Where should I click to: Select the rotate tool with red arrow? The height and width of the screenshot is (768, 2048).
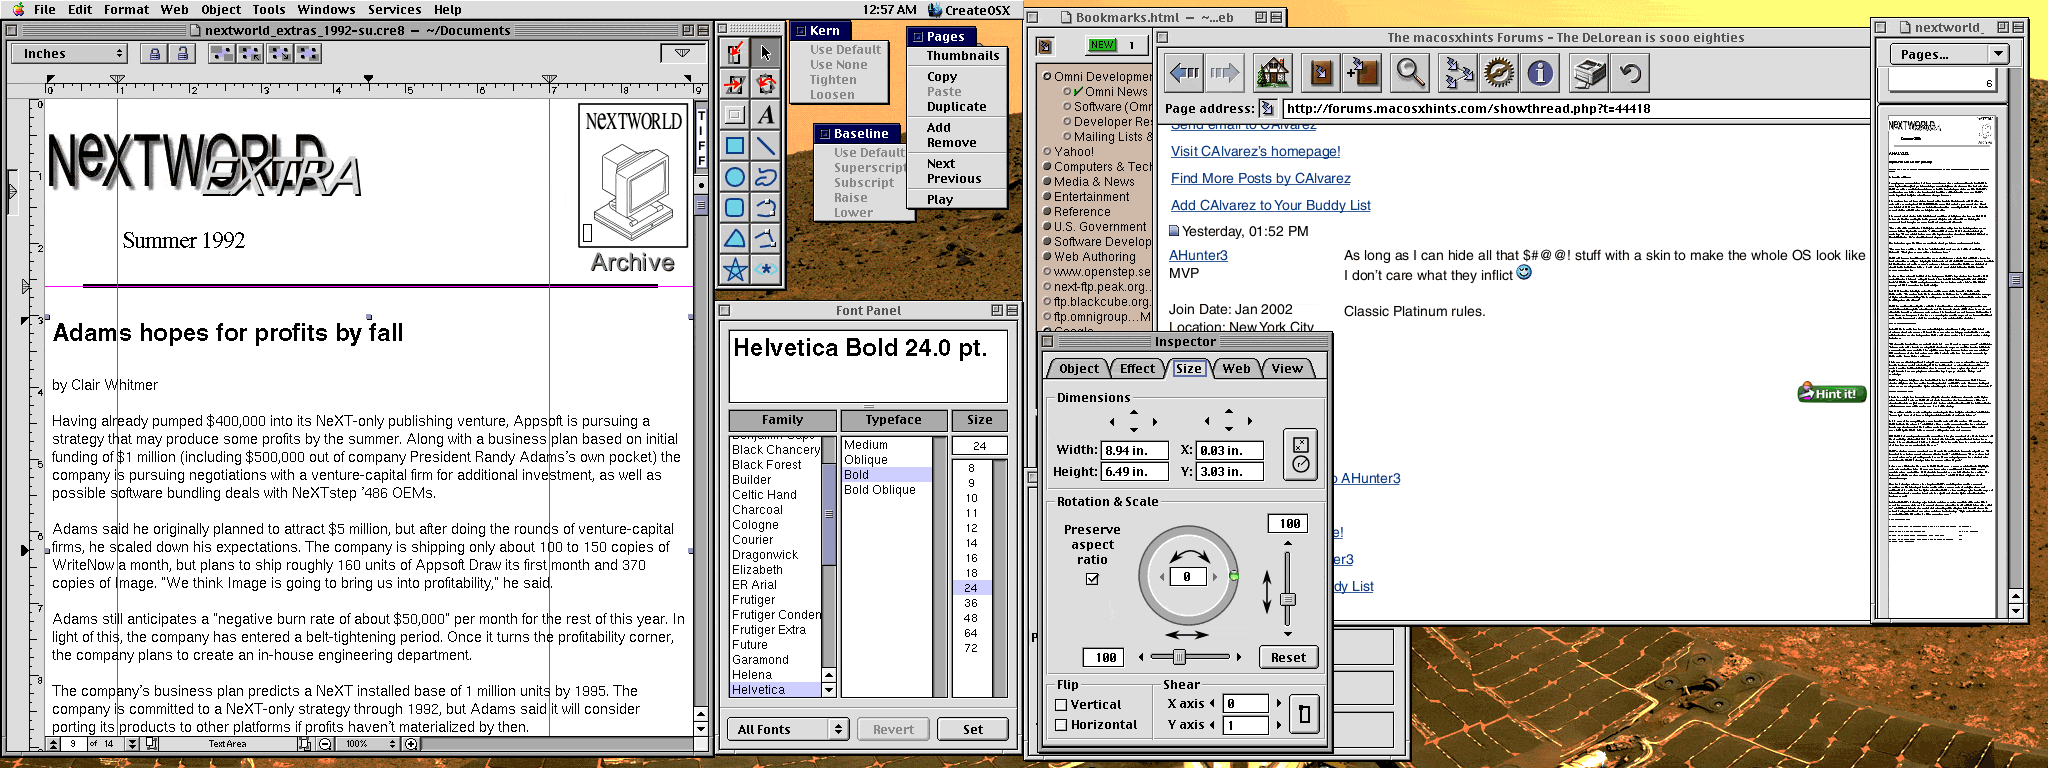pos(765,84)
